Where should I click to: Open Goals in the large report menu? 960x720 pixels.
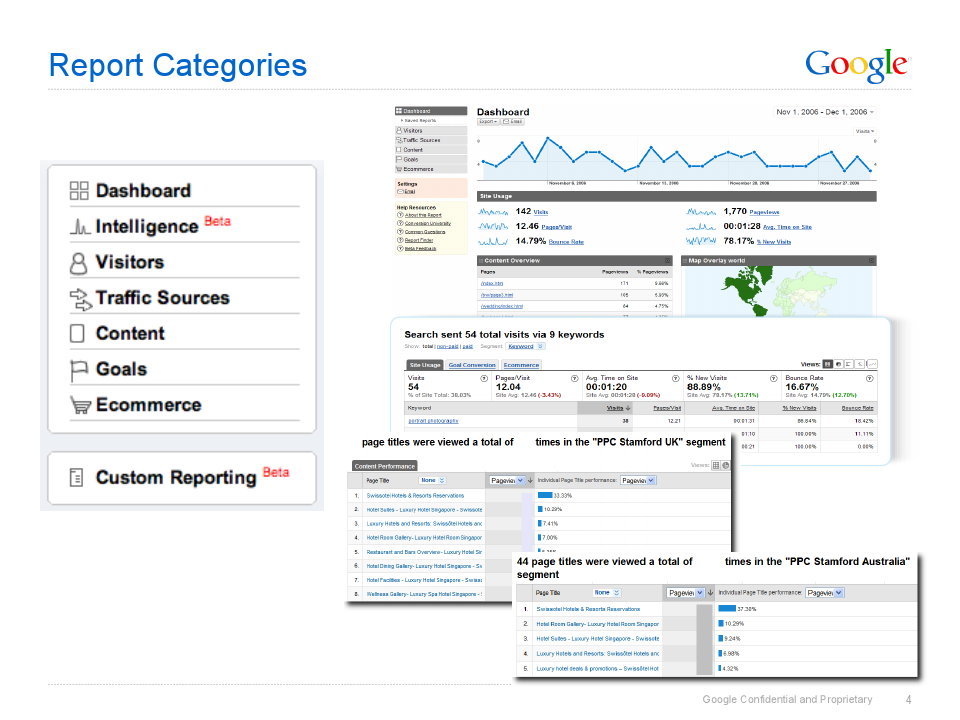coord(121,369)
